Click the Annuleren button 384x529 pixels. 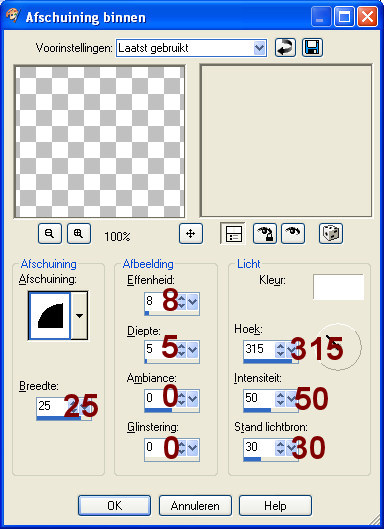click(x=195, y=505)
